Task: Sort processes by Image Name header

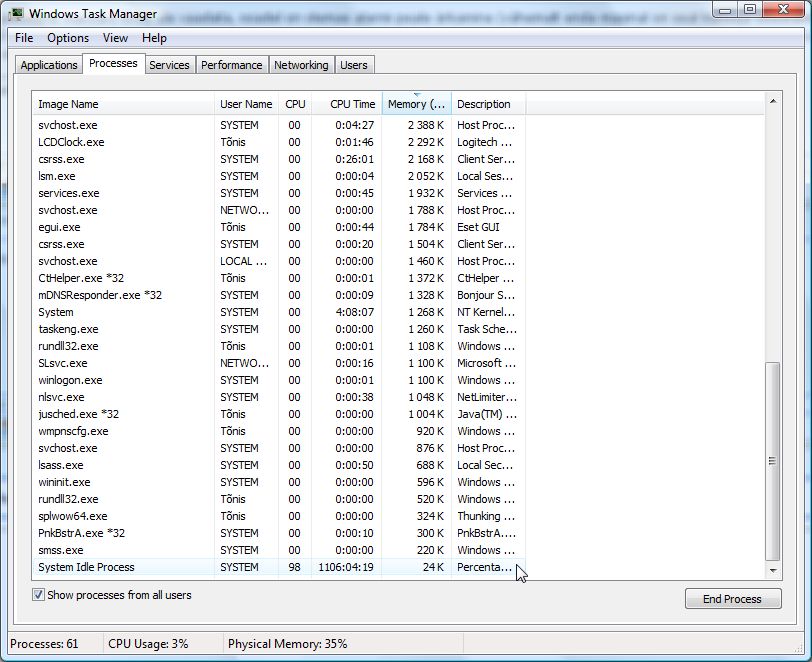Action: [x=68, y=104]
